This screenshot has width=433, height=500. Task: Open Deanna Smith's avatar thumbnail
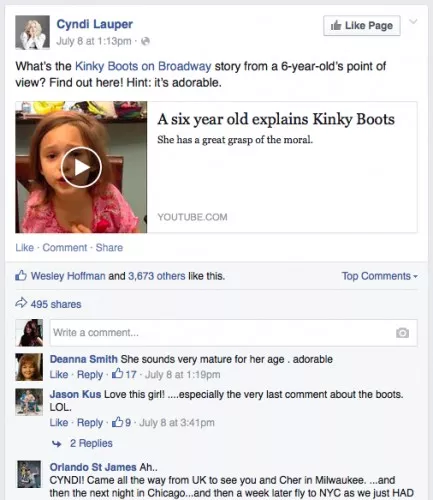(x=29, y=367)
